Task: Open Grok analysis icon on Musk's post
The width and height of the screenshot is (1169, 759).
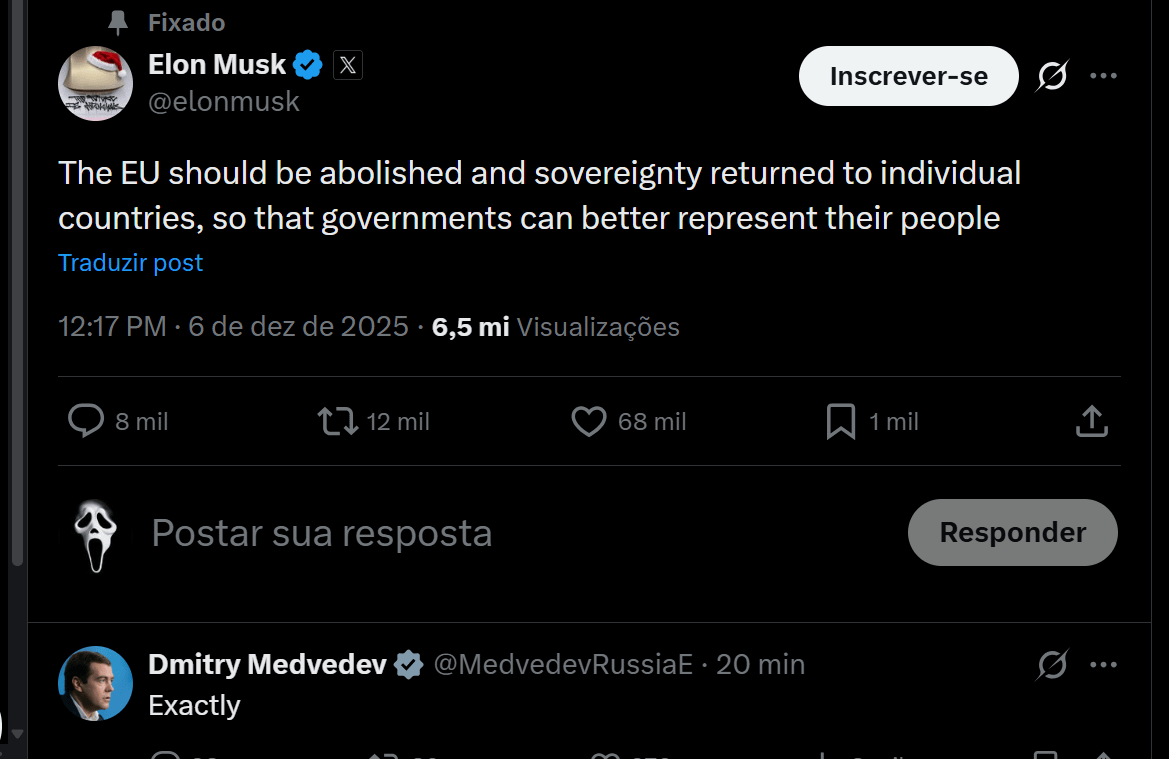Action: tap(1050, 75)
